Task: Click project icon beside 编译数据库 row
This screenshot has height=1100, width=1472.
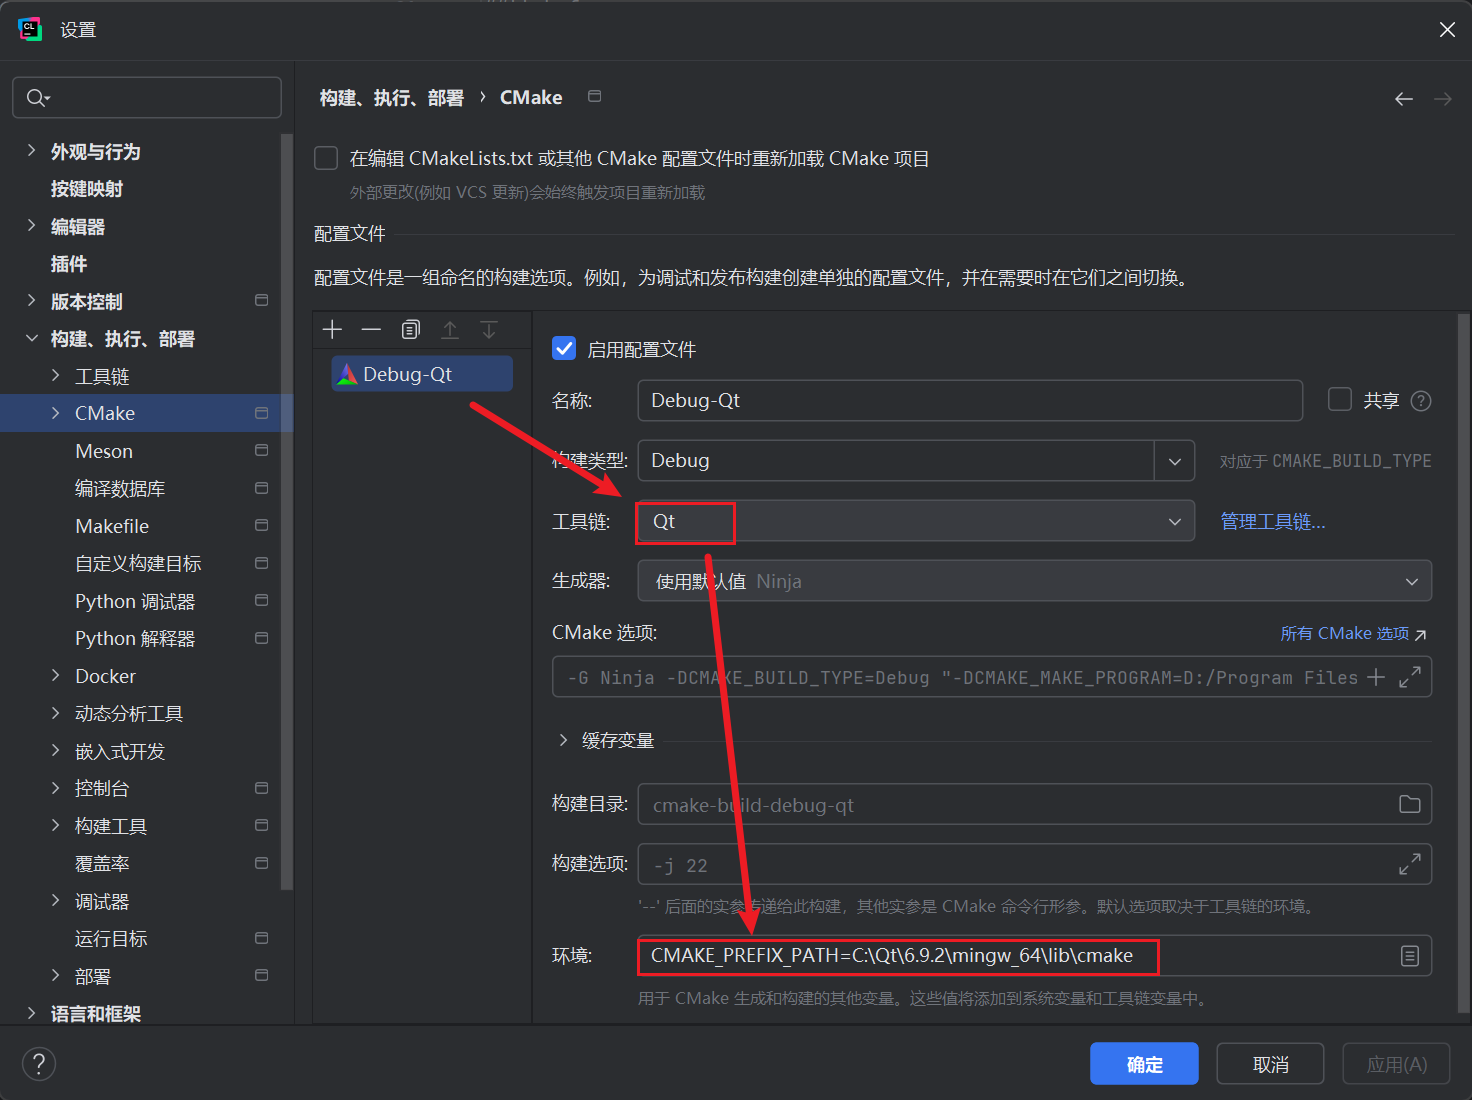Action: coord(262,488)
